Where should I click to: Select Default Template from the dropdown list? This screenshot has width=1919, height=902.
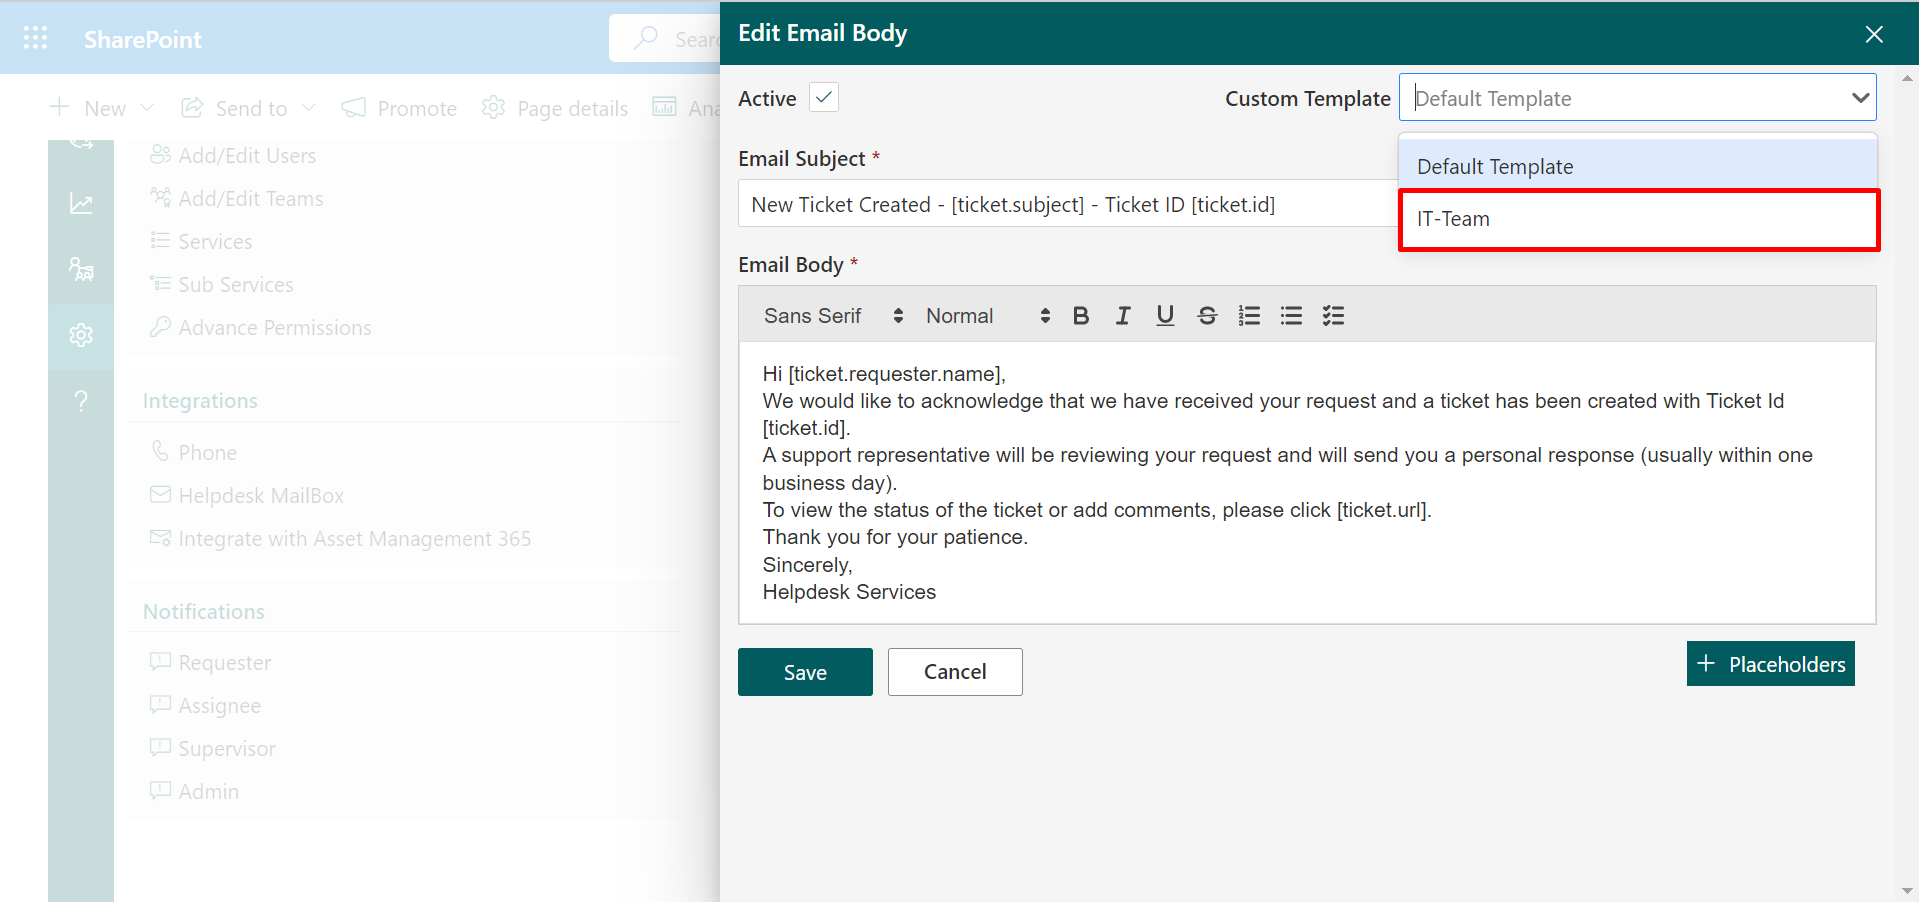(x=1638, y=166)
